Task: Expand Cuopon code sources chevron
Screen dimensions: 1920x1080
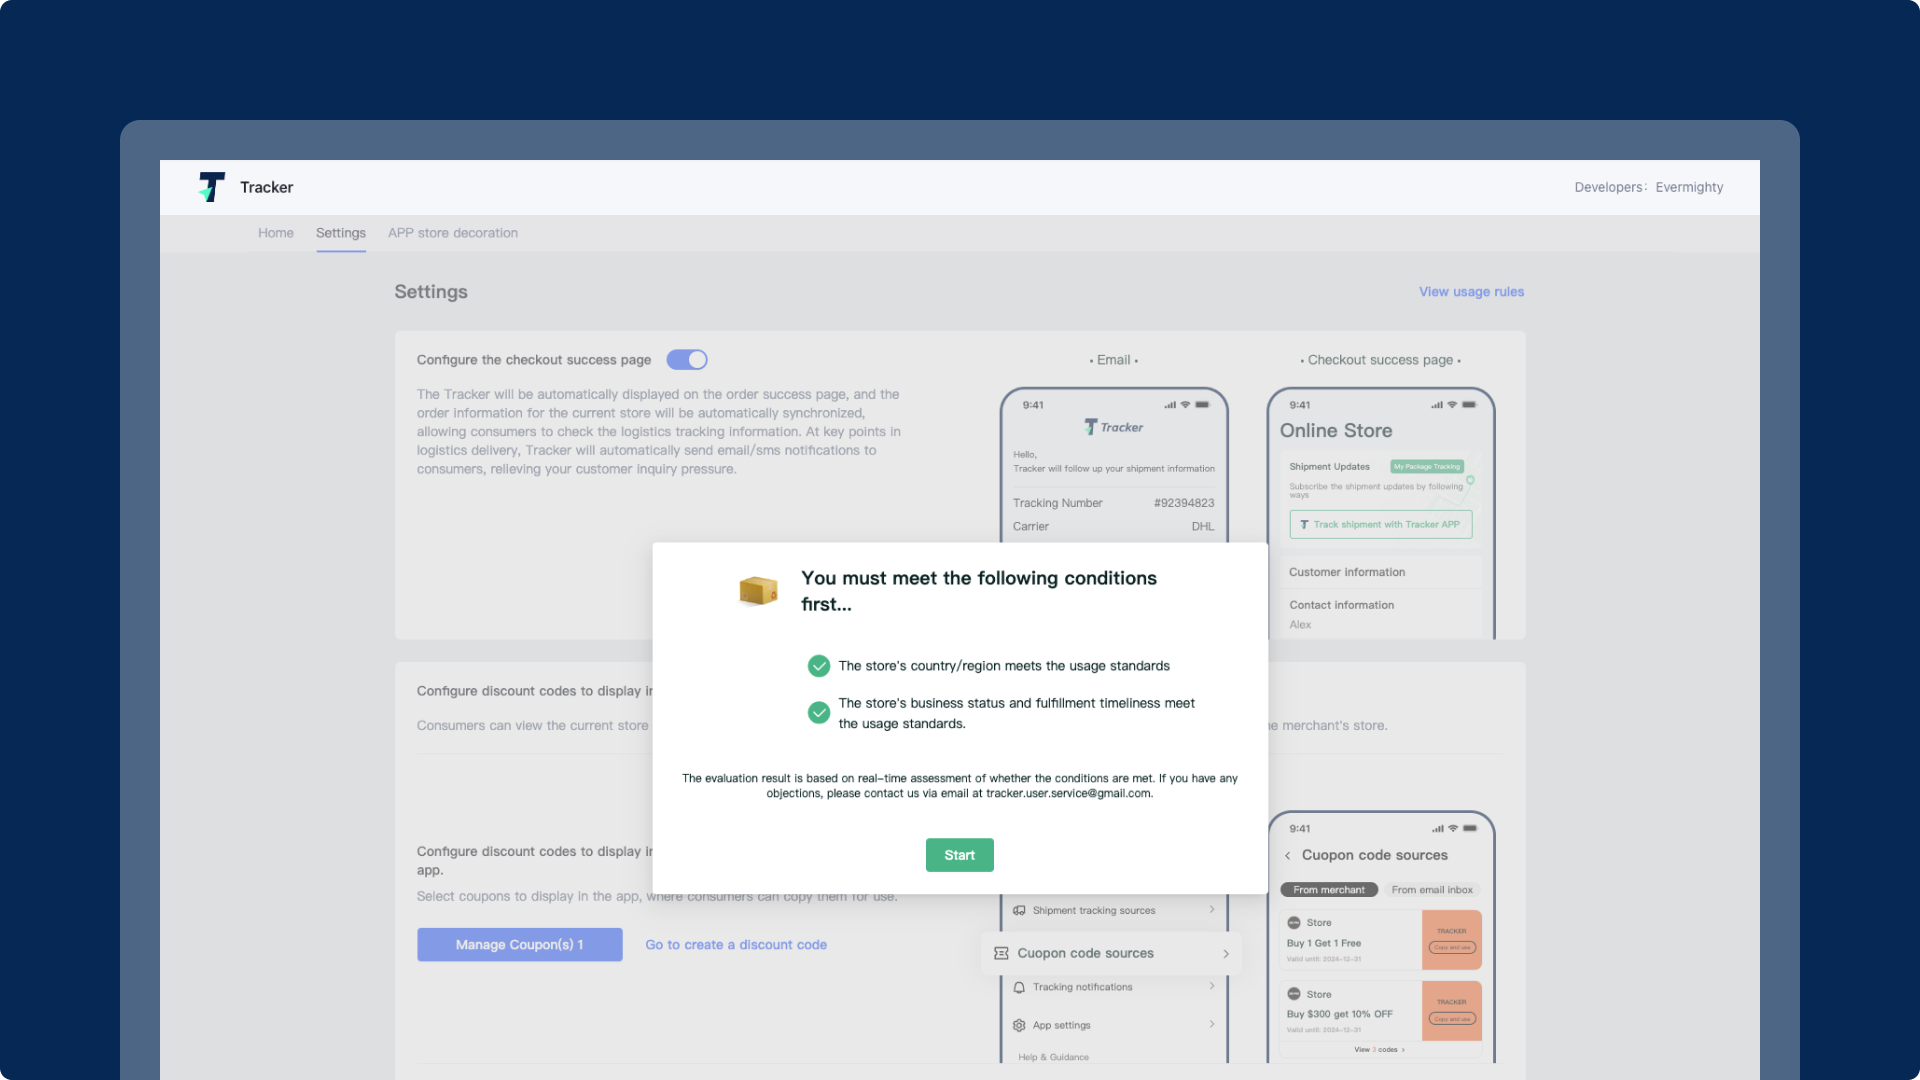Action: click(1226, 954)
